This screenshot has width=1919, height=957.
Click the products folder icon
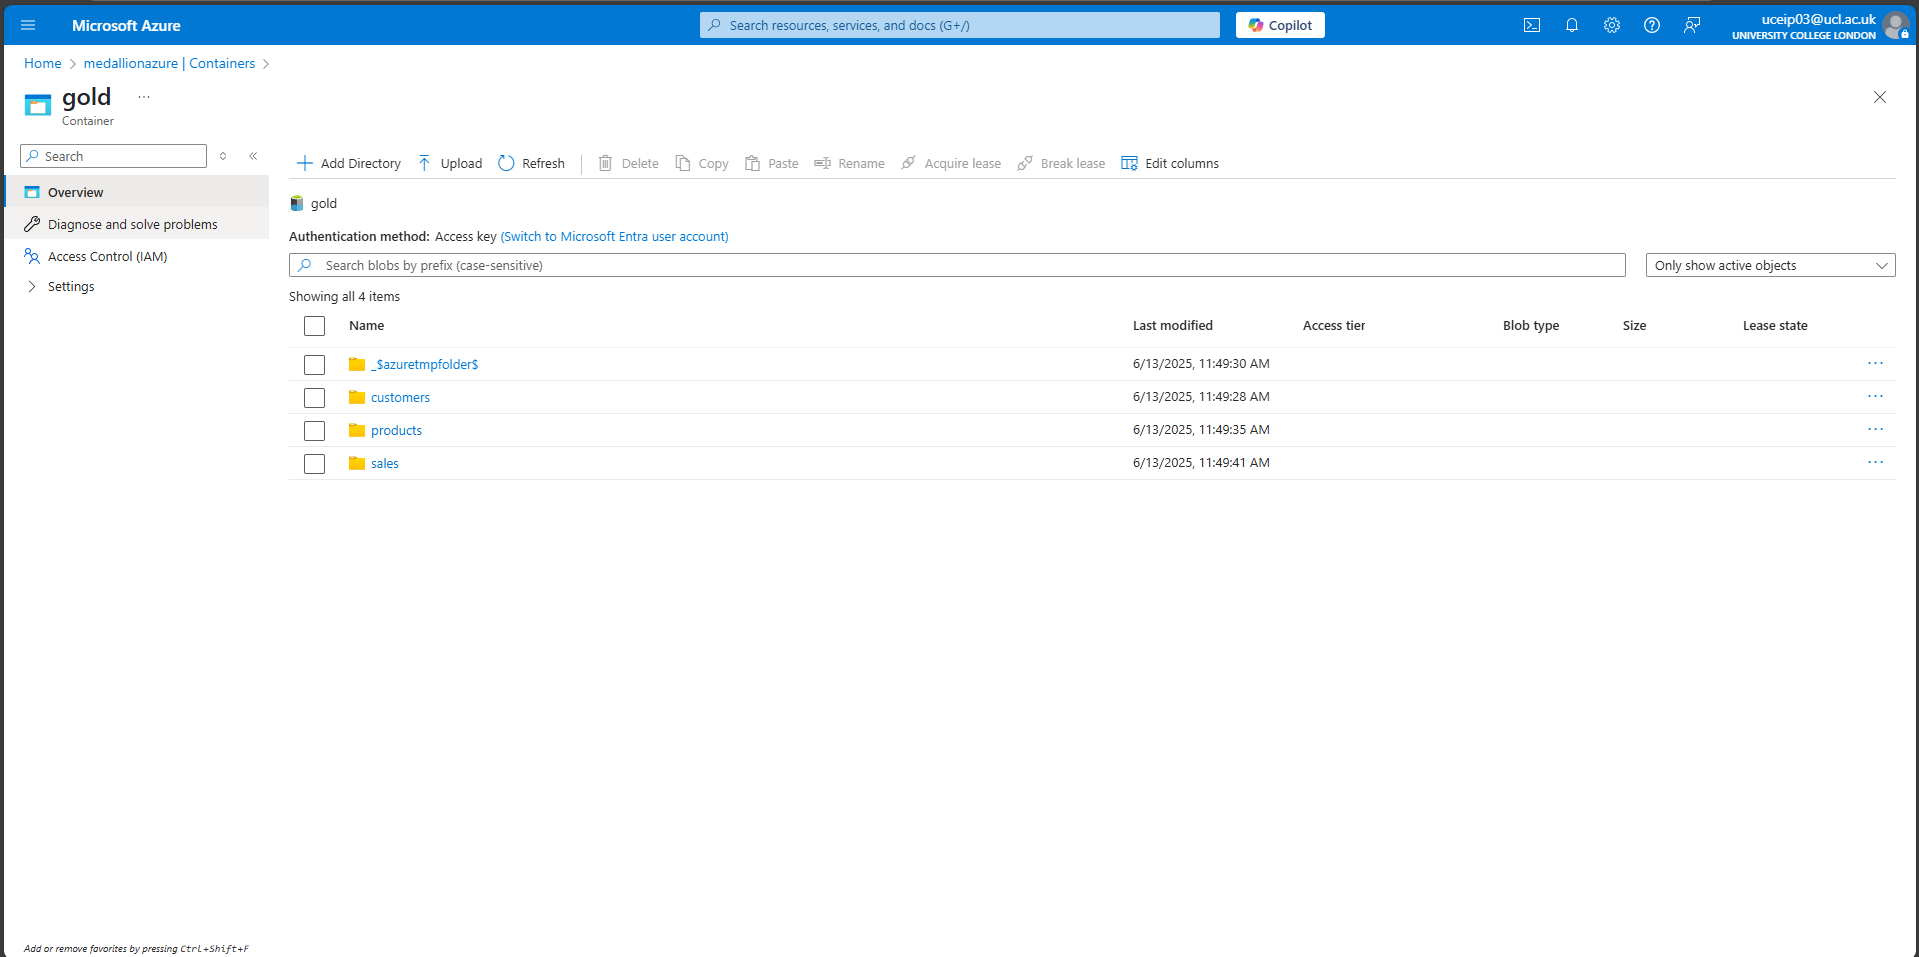click(357, 430)
